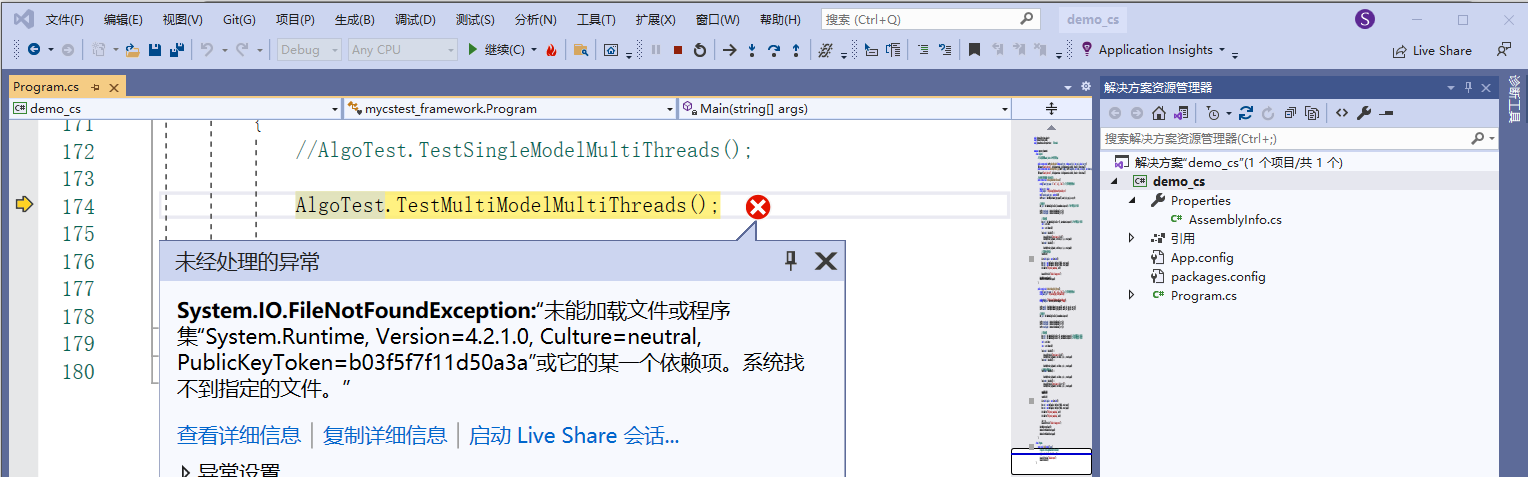This screenshot has height=477, width=1528.
Task: Click the Find in Files folder icon
Action: tap(579, 50)
